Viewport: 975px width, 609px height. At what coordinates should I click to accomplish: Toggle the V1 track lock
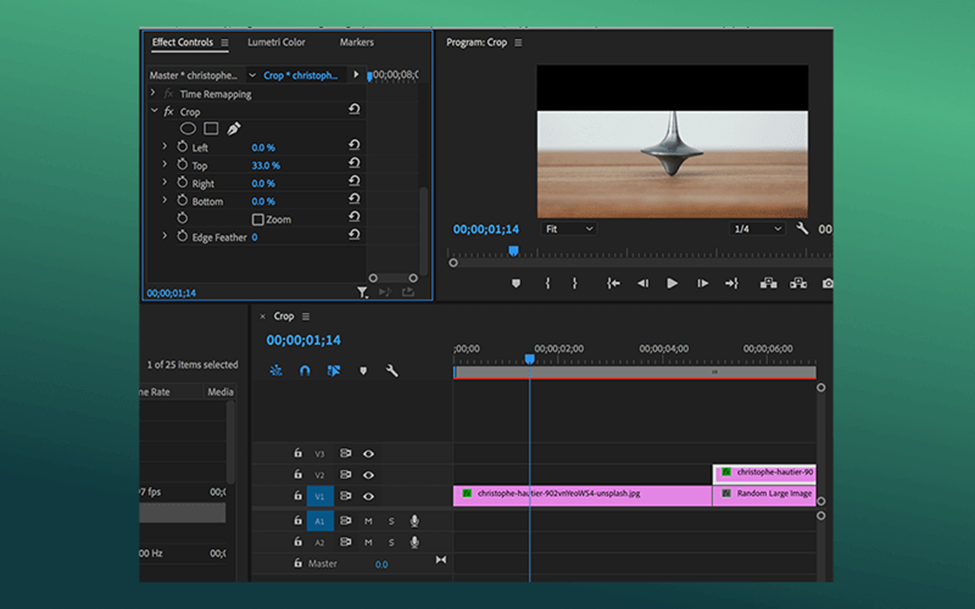click(298, 496)
